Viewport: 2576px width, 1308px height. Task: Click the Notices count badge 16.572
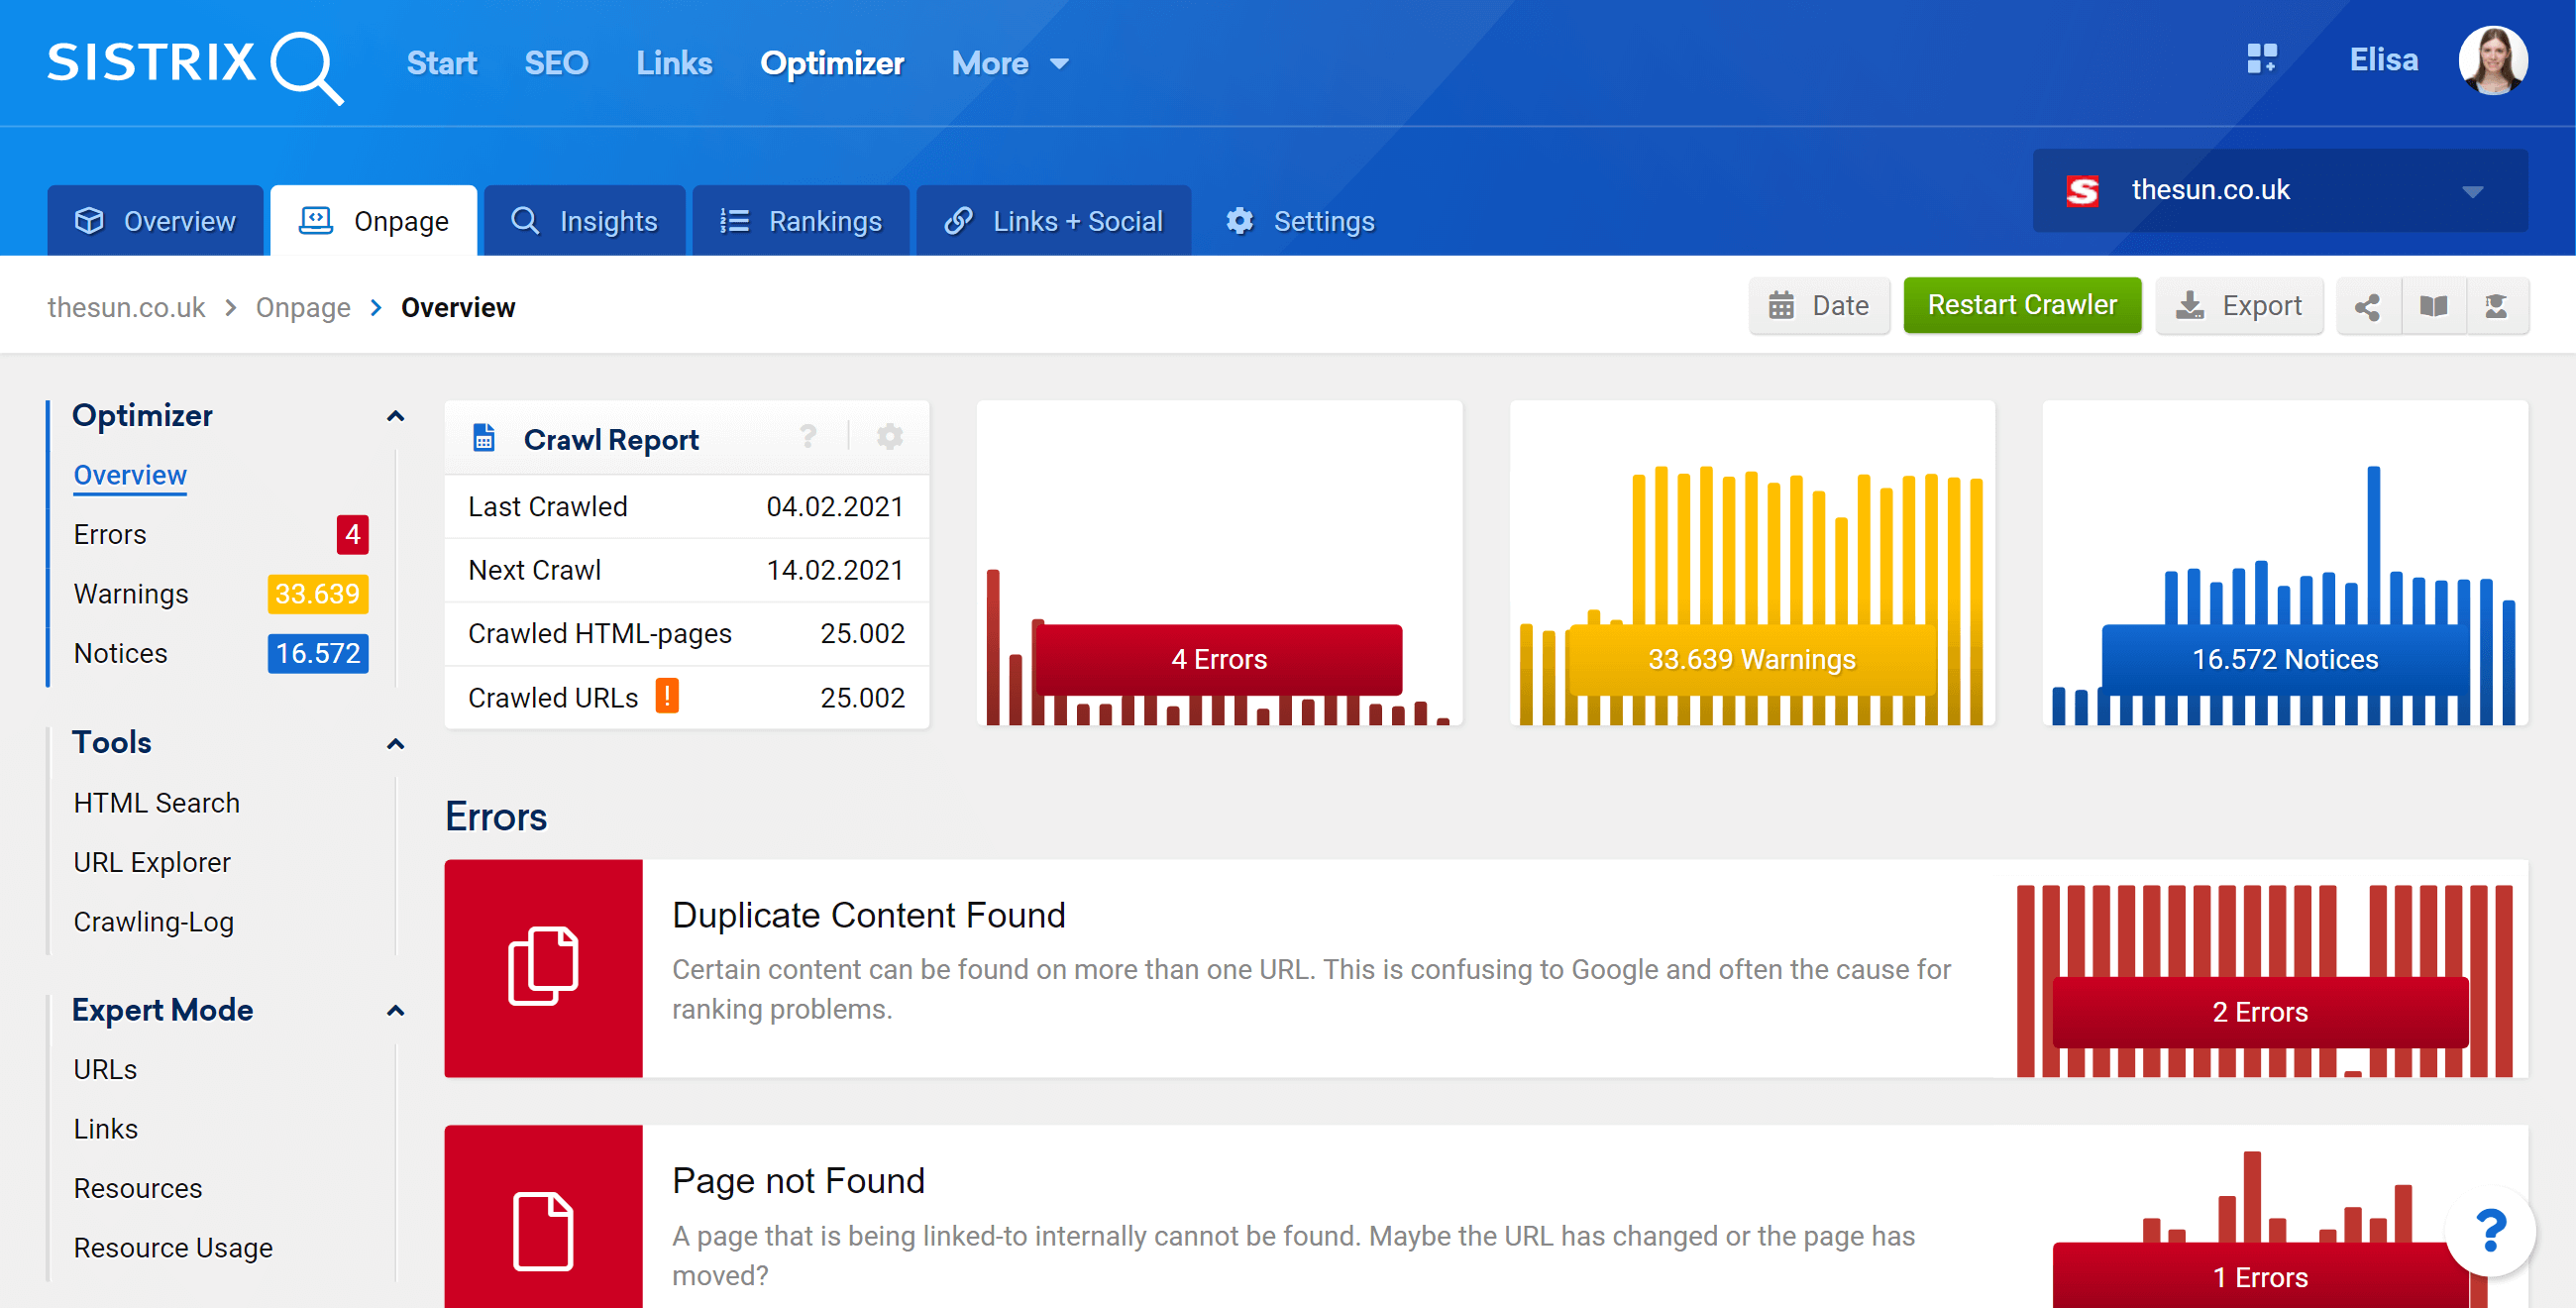point(317,653)
